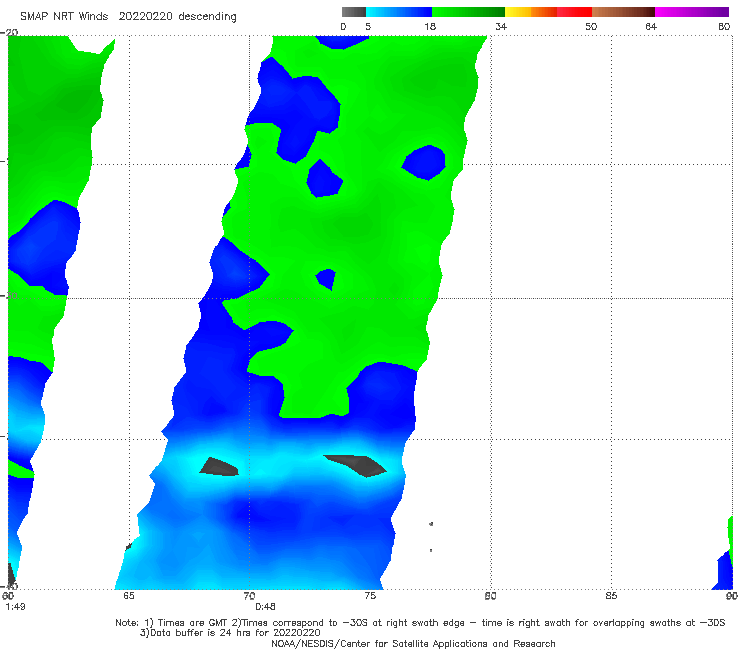740x650 pixels.
Task: Pick the brown 50–64 segment of the color bar
Action: click(x=623, y=12)
